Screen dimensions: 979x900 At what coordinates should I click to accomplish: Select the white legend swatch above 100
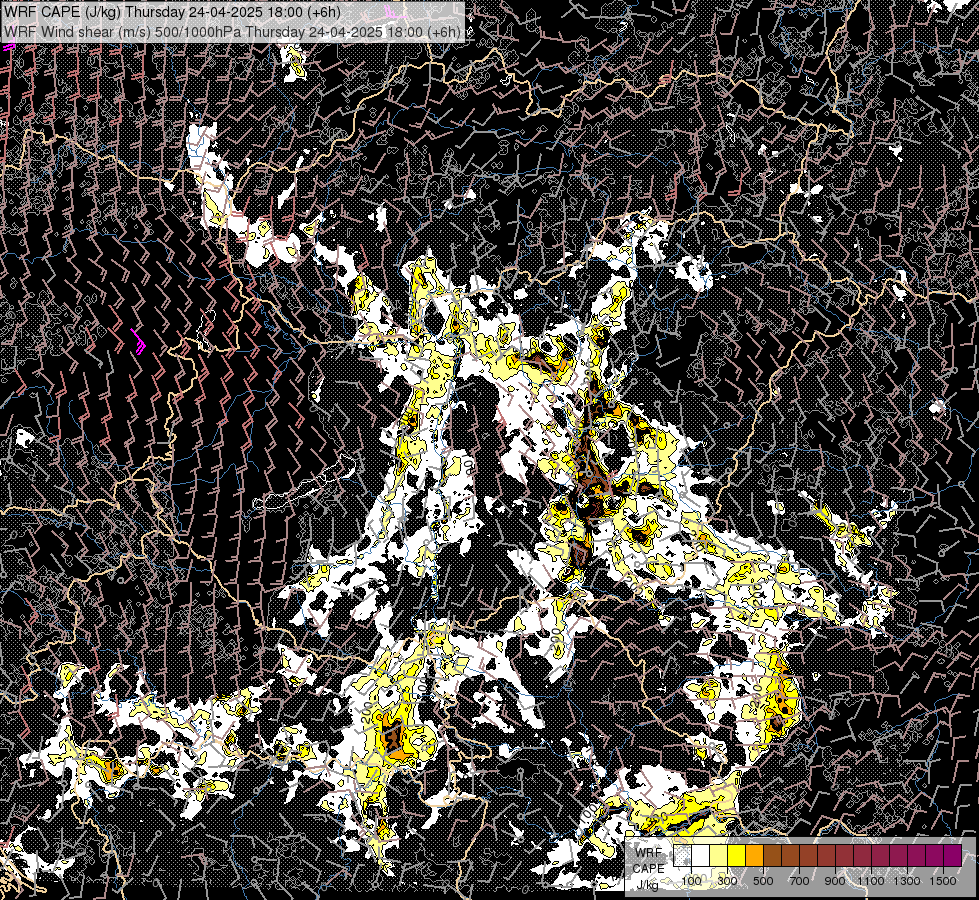point(701,855)
